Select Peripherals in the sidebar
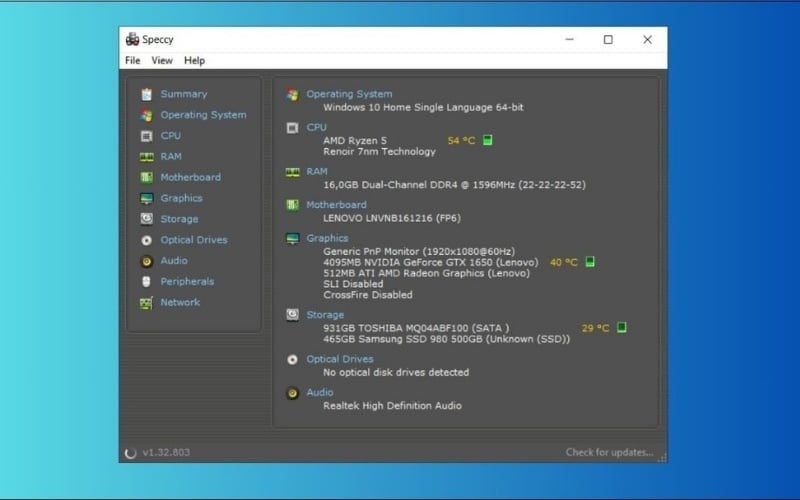The image size is (800, 500). pyautogui.click(x=187, y=282)
